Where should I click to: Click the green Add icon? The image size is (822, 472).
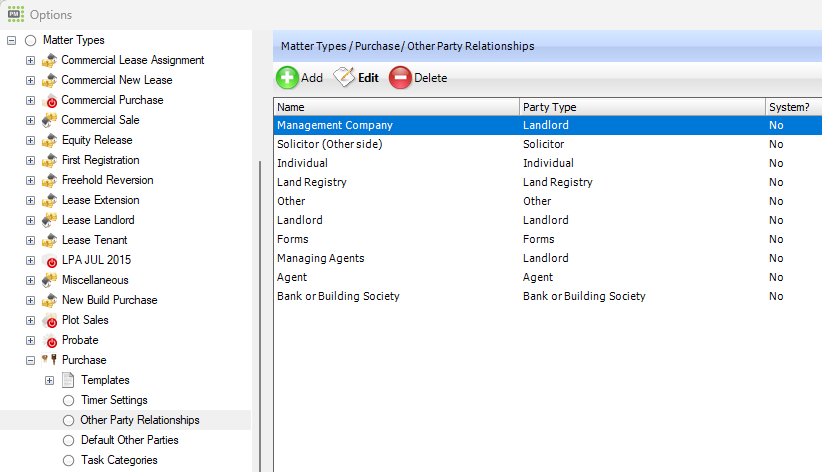pos(287,78)
